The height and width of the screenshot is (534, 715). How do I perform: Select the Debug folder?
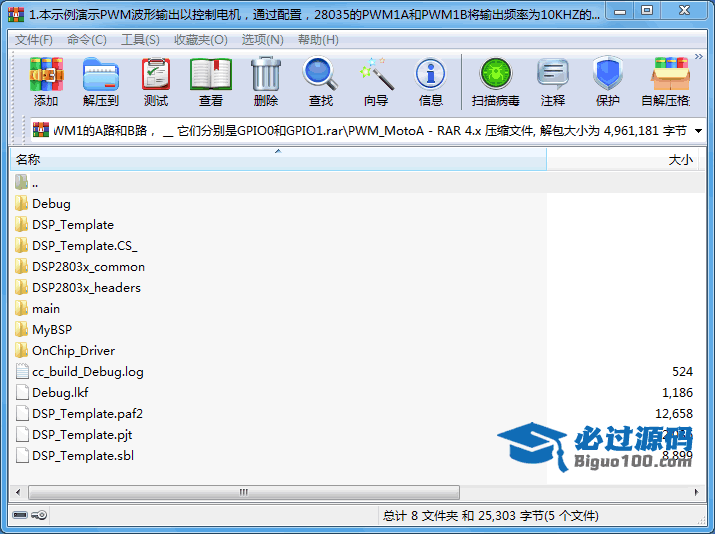coord(43,203)
